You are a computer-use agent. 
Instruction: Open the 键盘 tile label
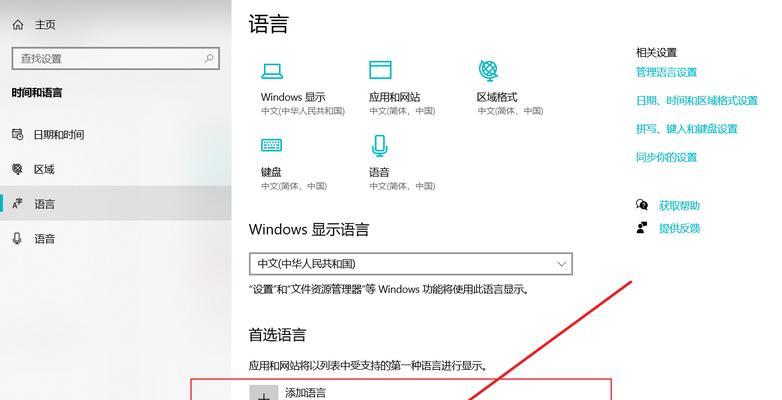pyautogui.click(x=271, y=172)
